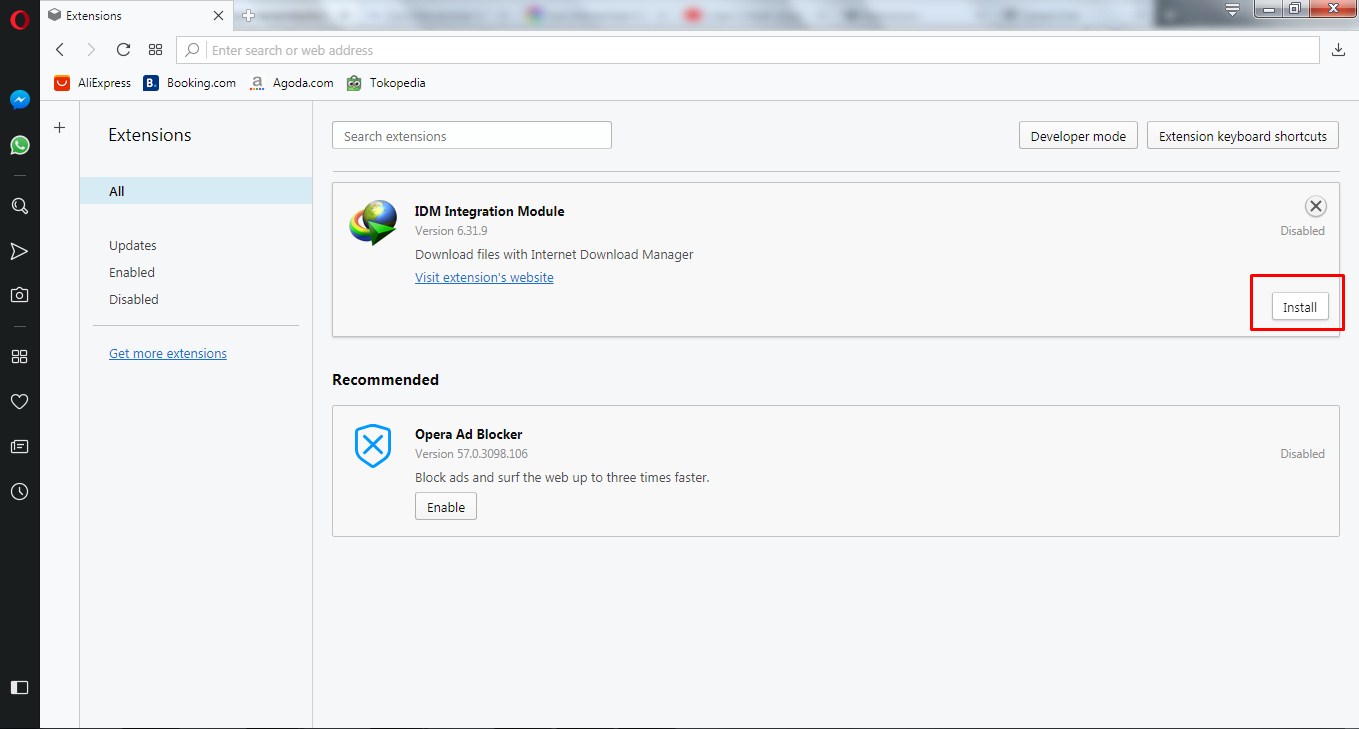Click "Block ads and surf the web" description
Screen dimensions: 1359x729
[x=562, y=477]
